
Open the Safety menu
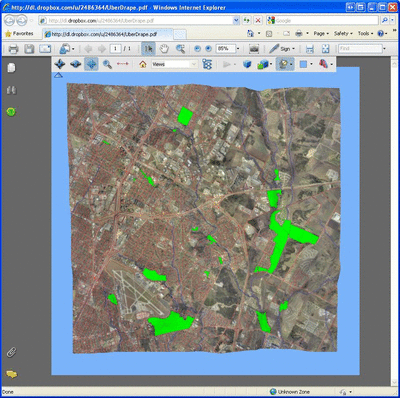click(x=343, y=34)
